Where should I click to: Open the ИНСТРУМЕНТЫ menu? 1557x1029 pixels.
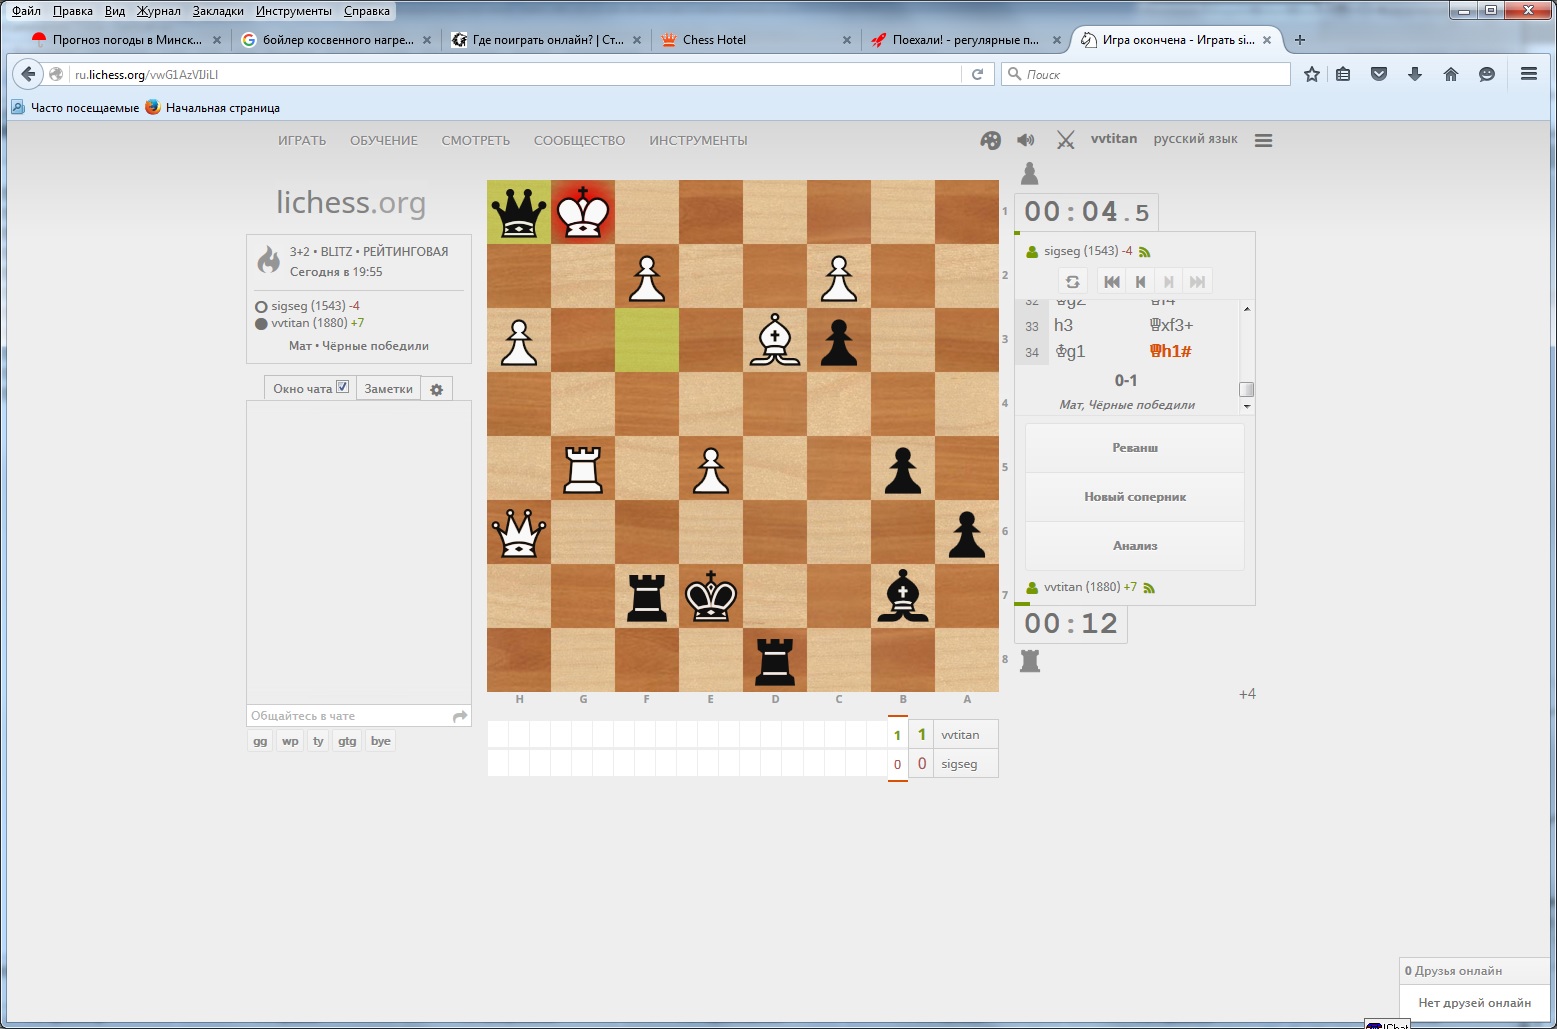click(698, 141)
